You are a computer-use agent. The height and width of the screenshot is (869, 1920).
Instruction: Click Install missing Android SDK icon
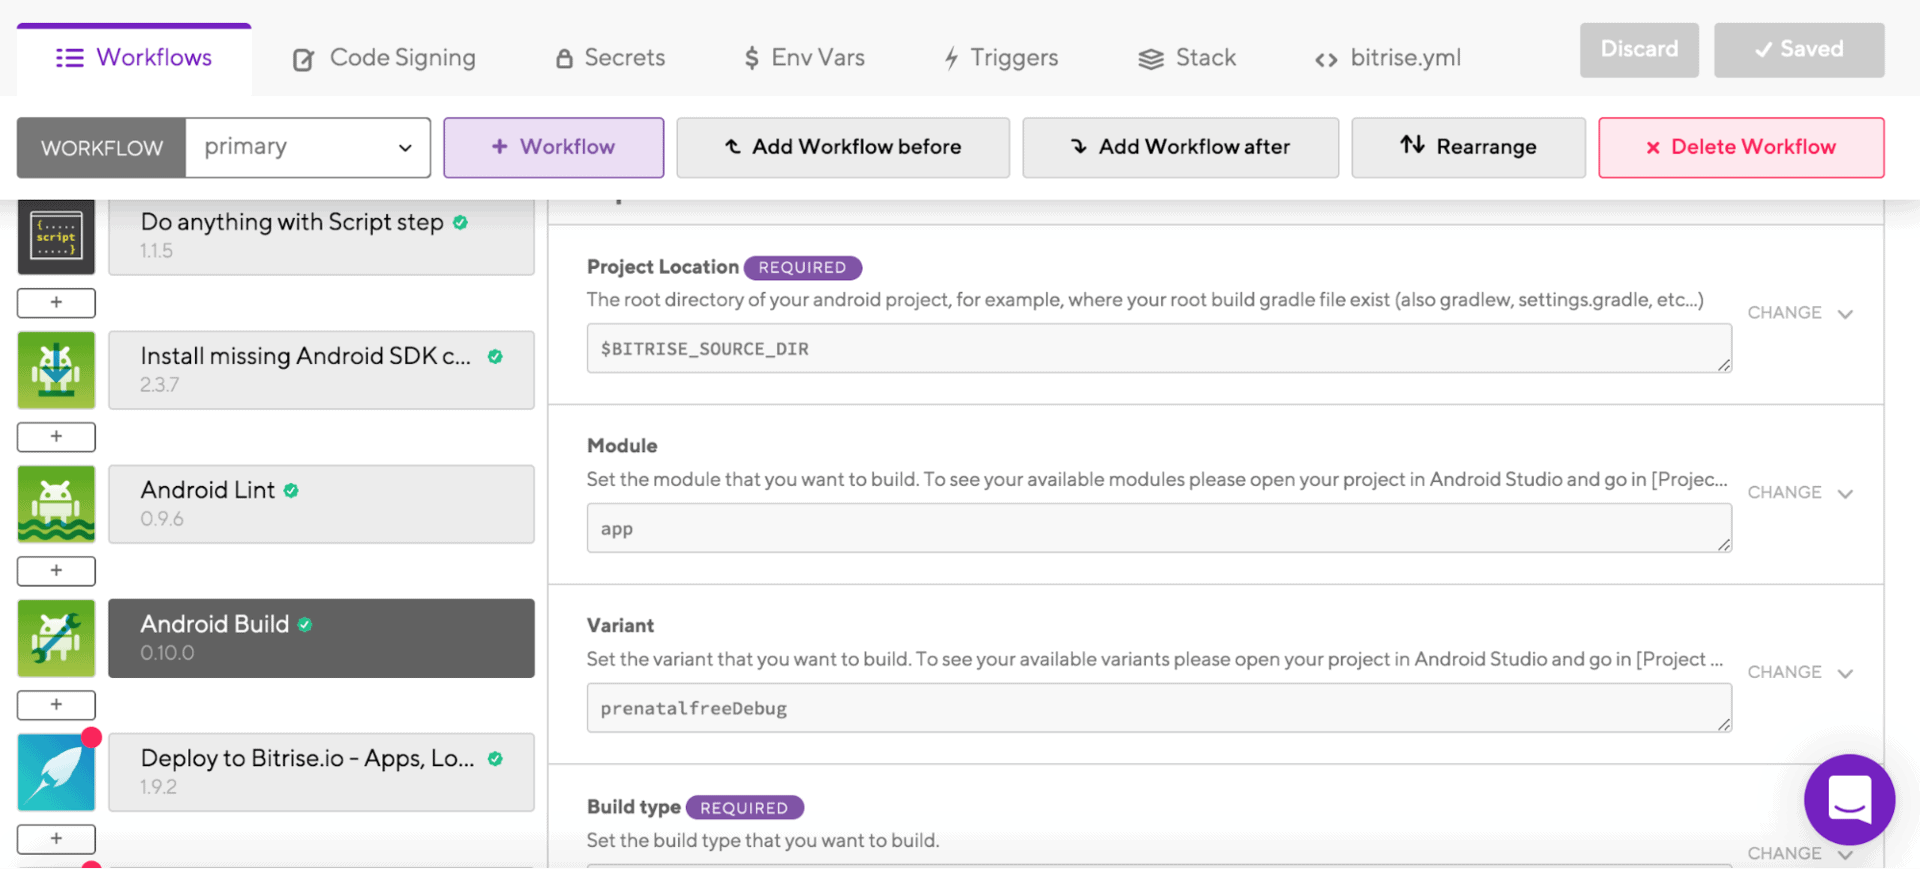[56, 370]
